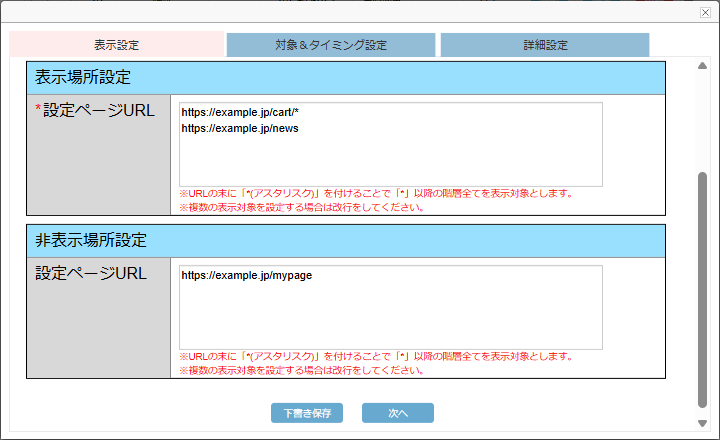Click the scrollbar track above the thumb
This screenshot has width=720, height=440.
tap(702, 120)
